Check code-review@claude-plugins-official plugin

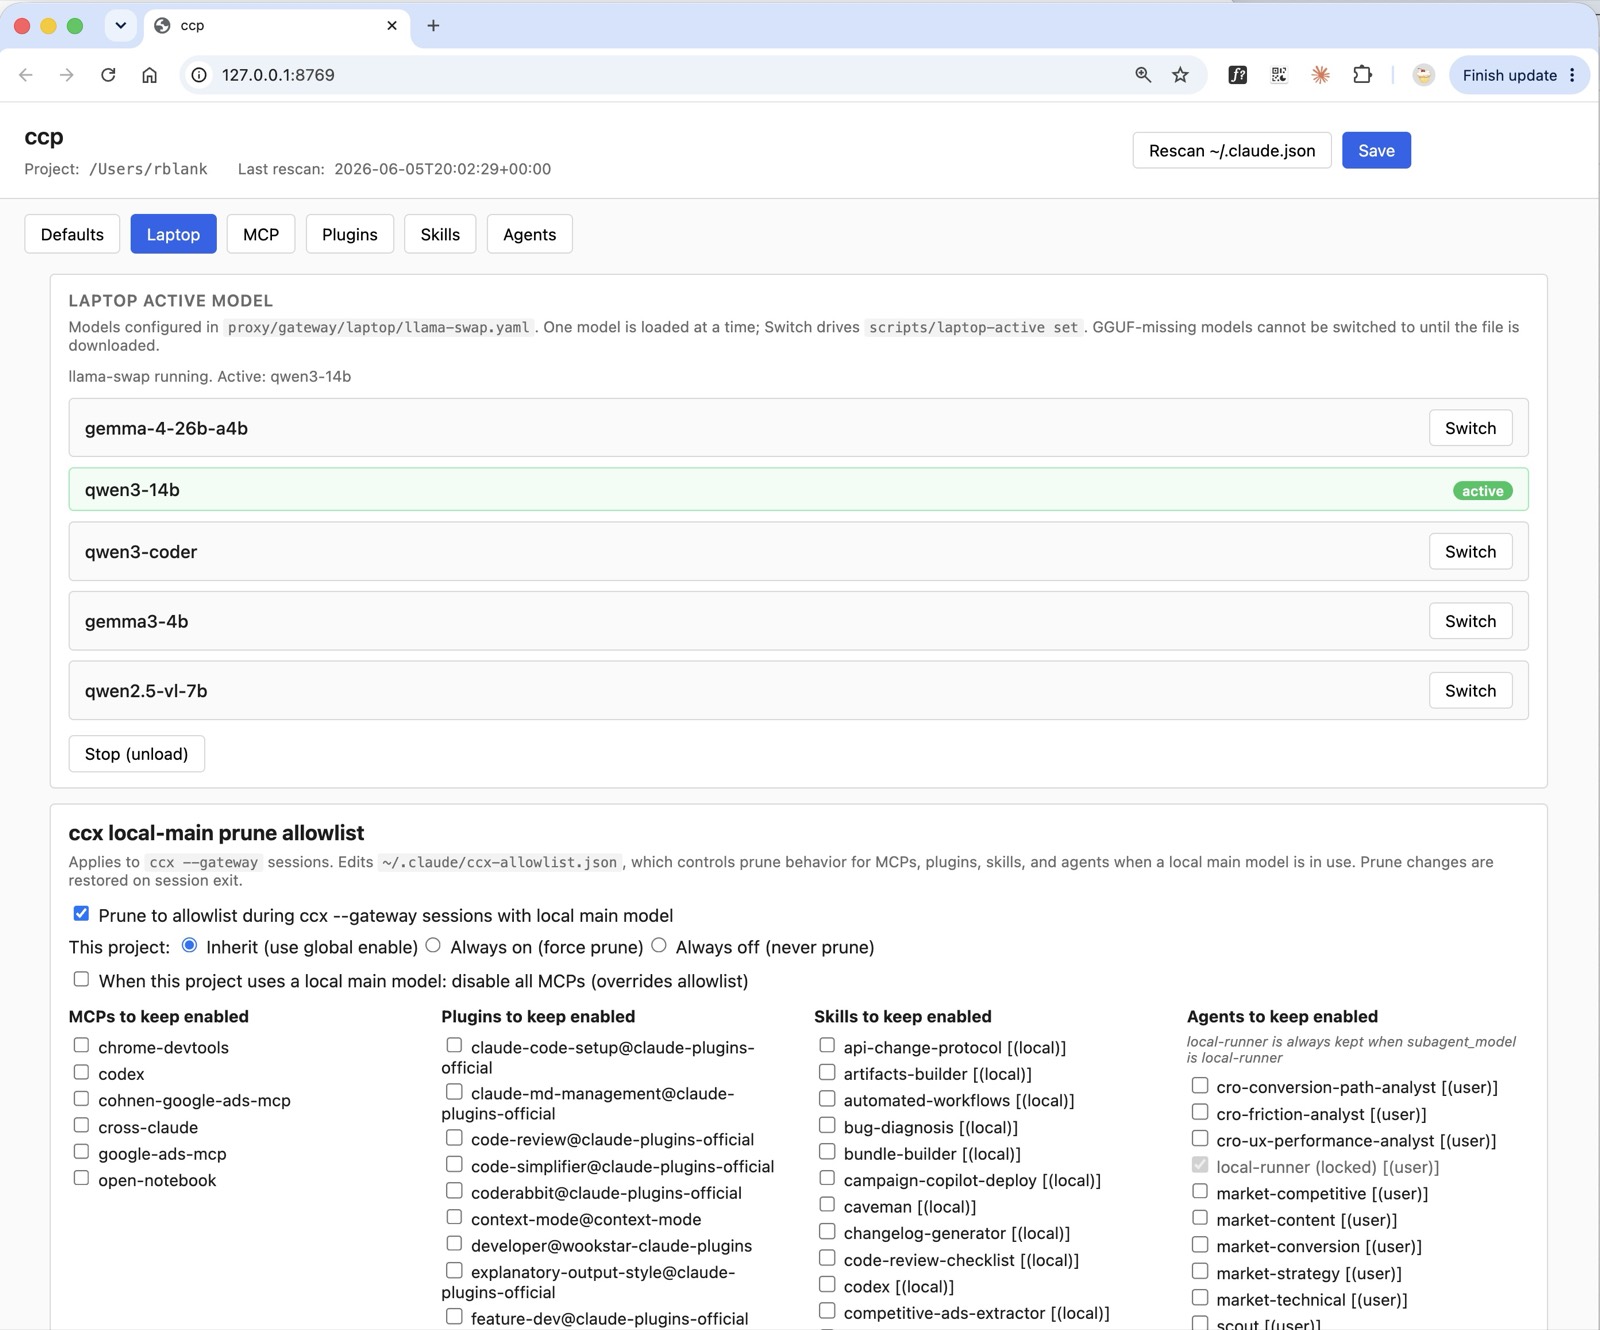point(454,1138)
